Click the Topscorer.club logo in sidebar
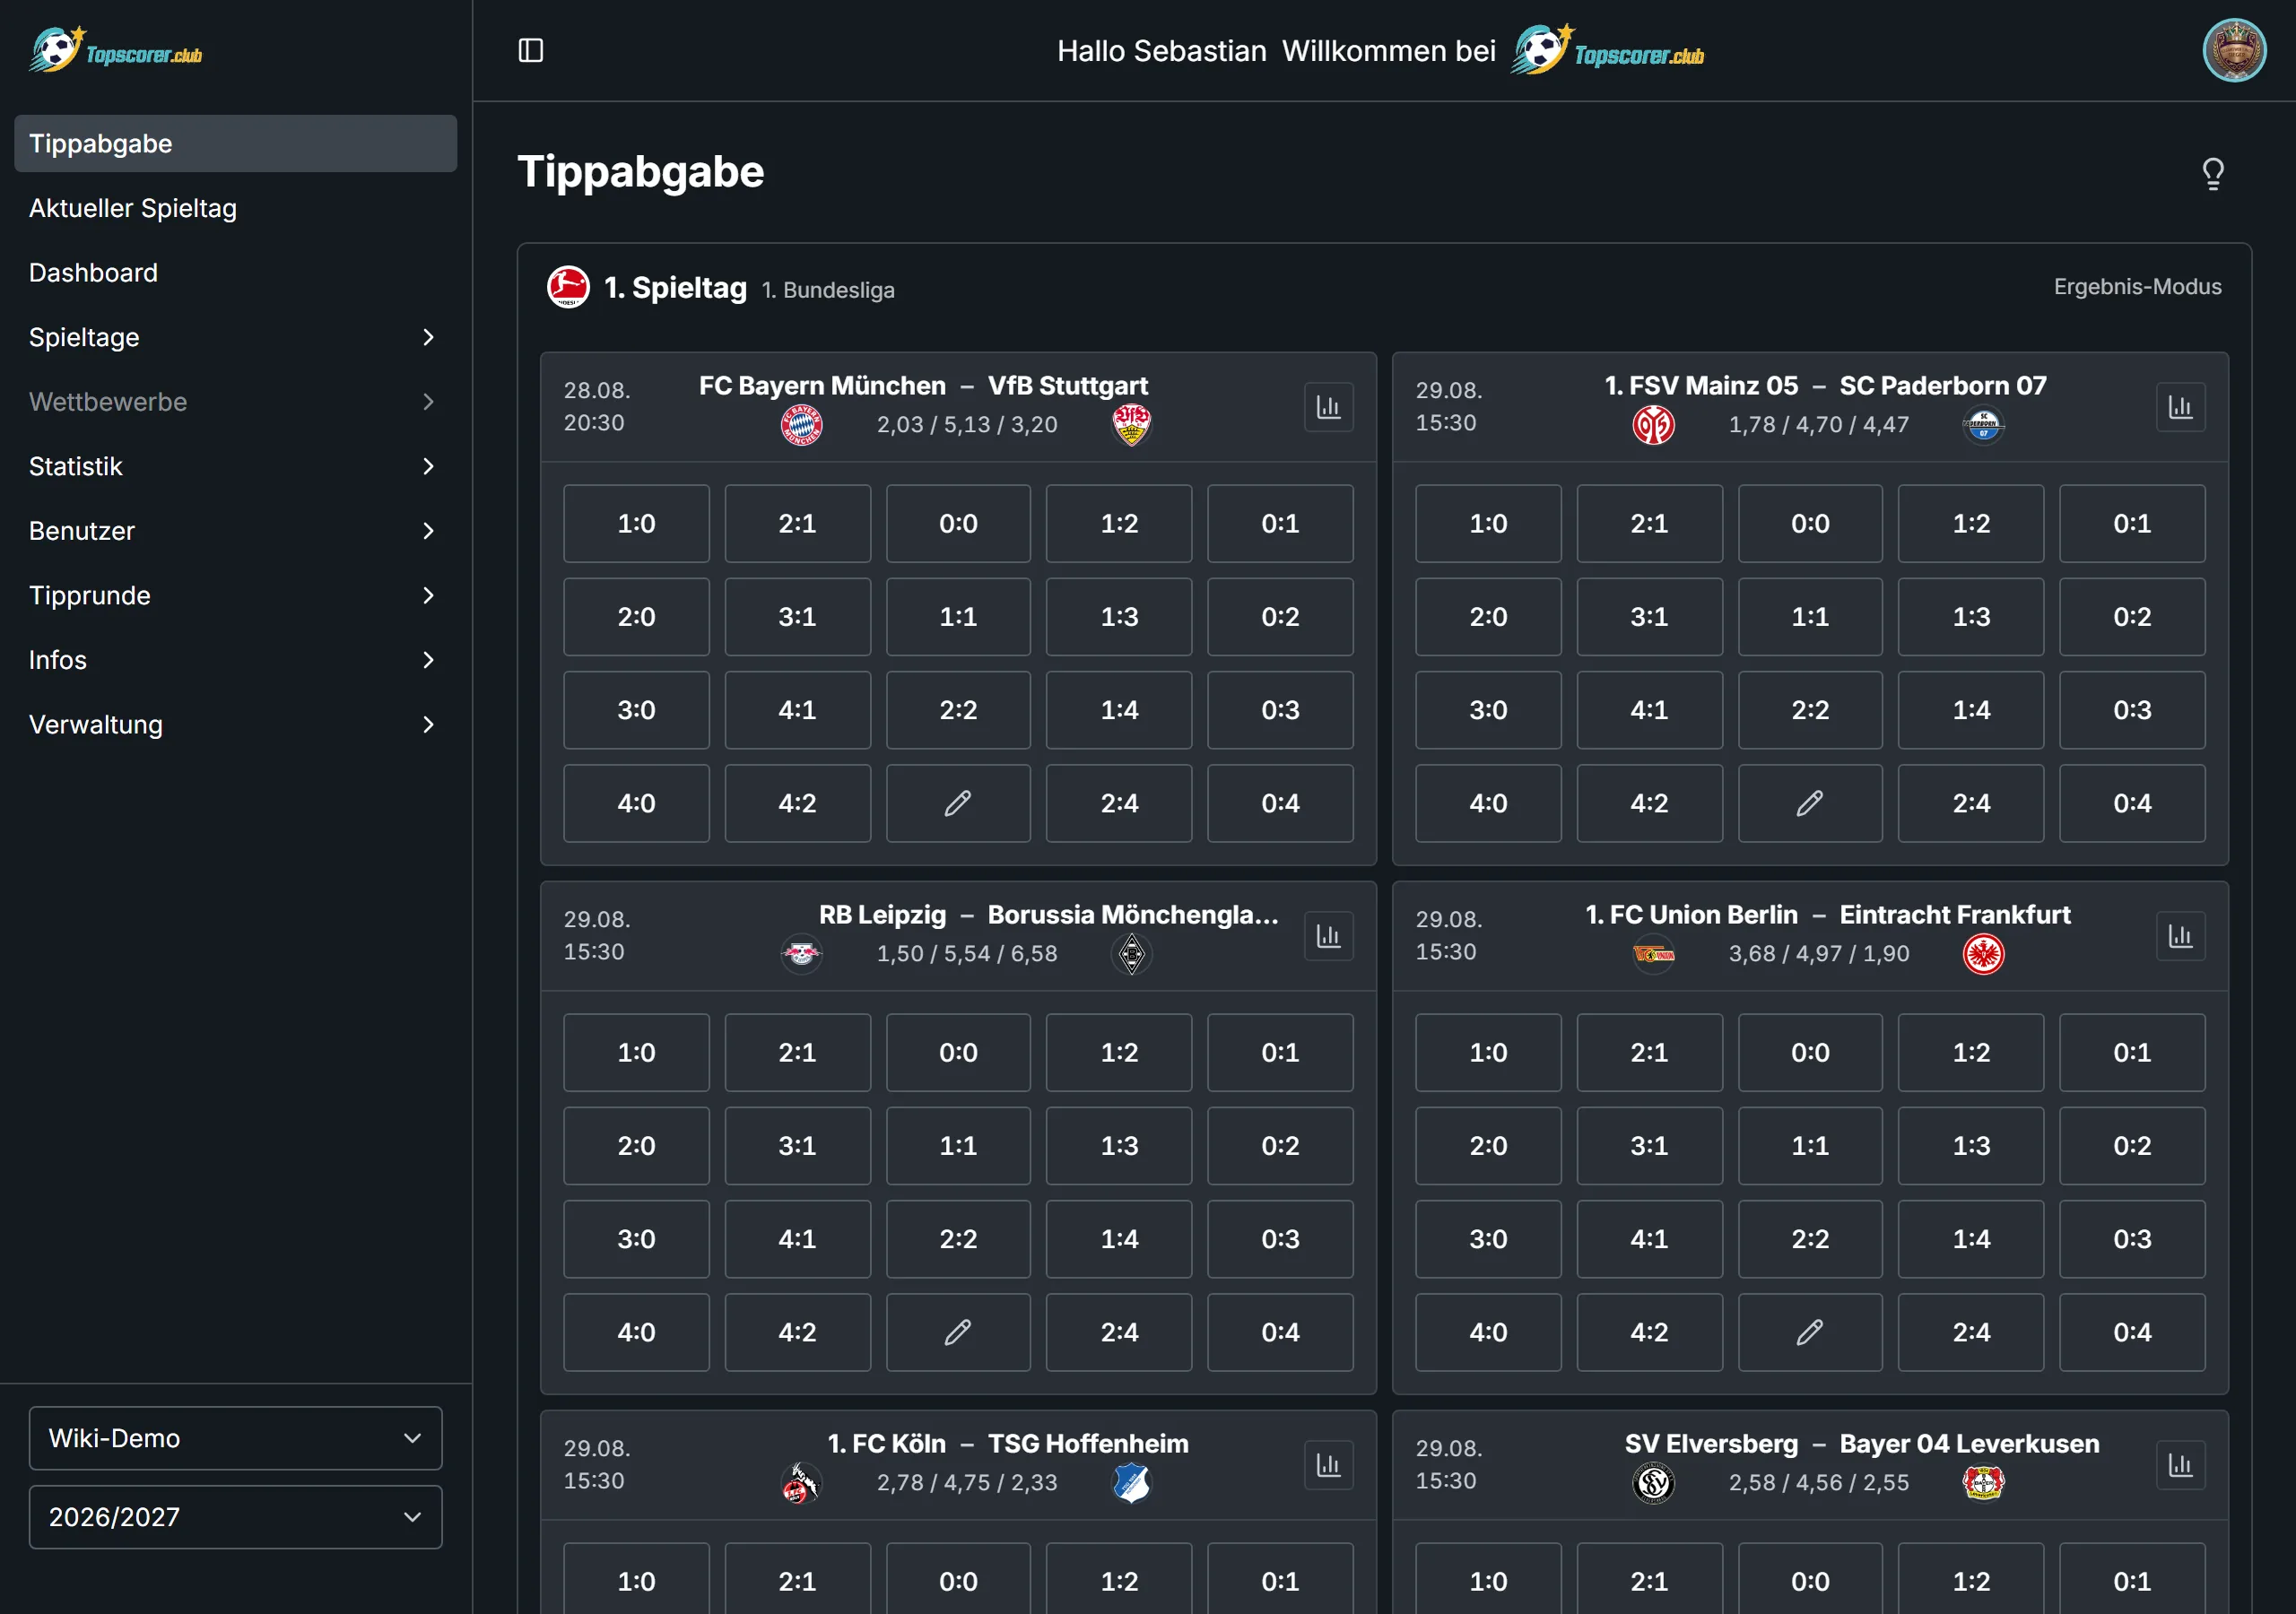2296x1614 pixels. pos(116,50)
